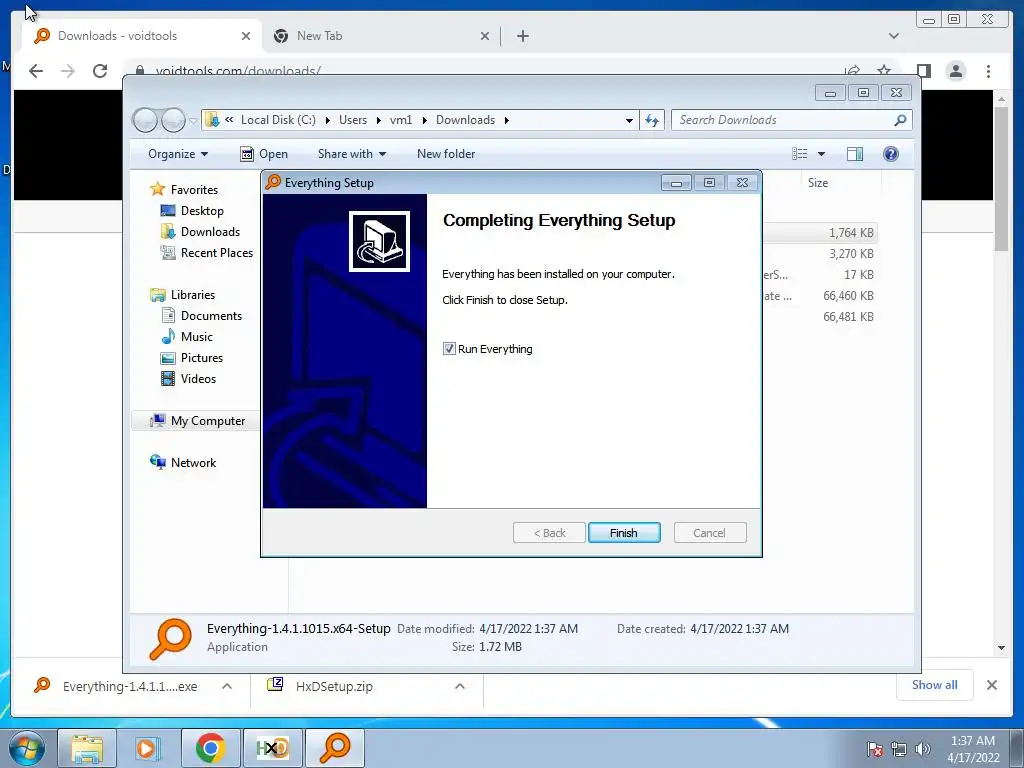The width and height of the screenshot is (1024, 768).
Task: Select the file row sized 3,270 KB
Action: pyautogui.click(x=820, y=254)
